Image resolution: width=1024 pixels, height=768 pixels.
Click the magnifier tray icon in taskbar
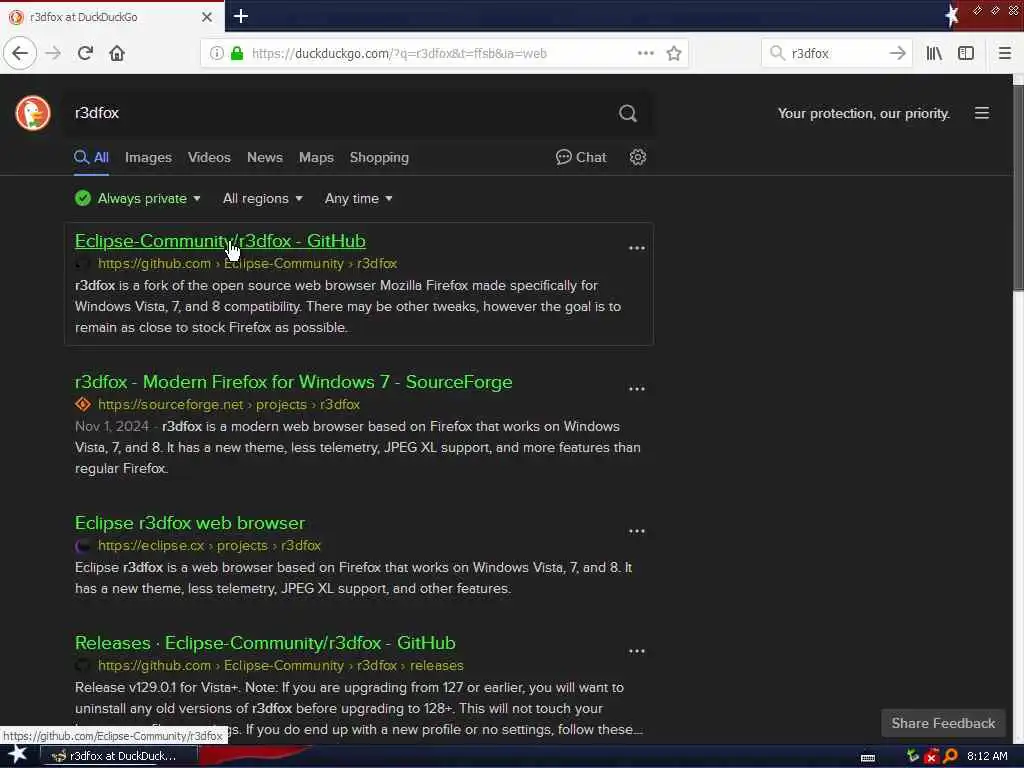coord(950,756)
